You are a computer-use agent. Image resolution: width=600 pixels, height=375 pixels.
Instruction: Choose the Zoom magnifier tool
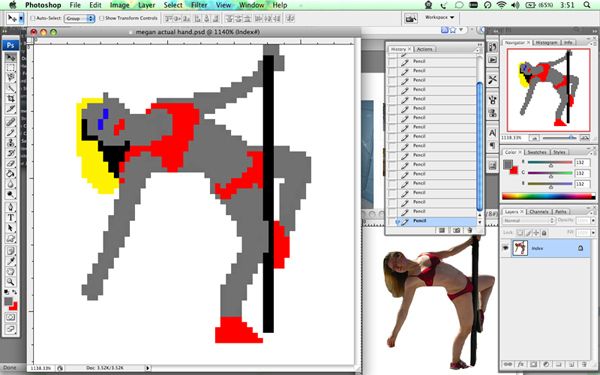click(11, 282)
